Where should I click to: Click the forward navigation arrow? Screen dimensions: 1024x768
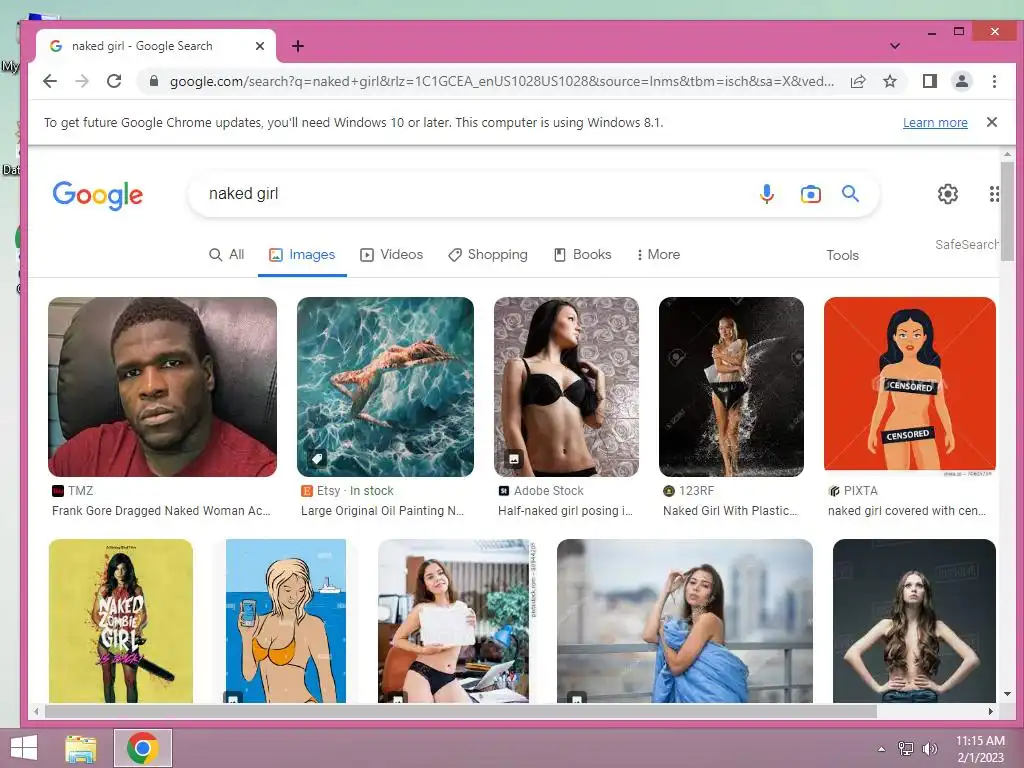[82, 81]
